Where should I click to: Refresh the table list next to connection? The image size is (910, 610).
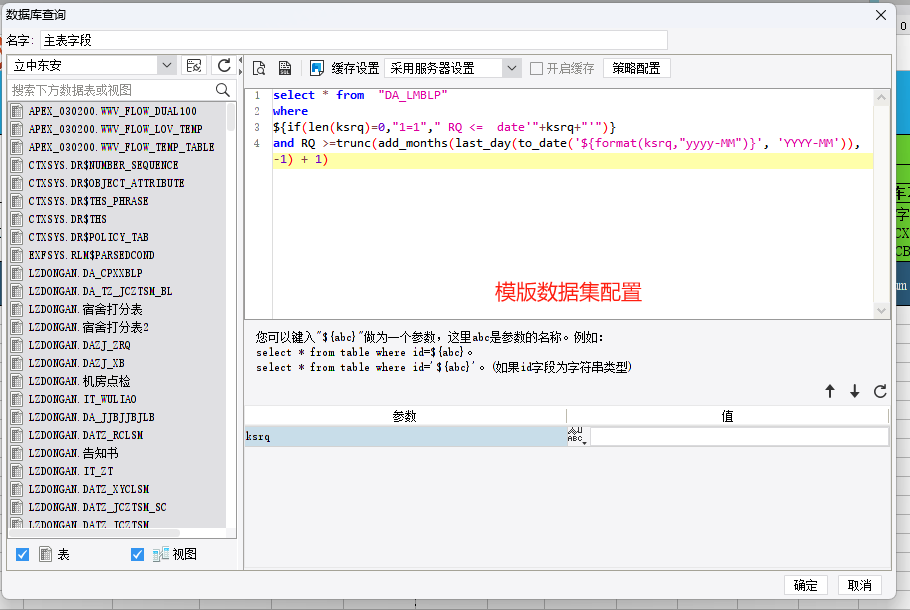tap(224, 66)
